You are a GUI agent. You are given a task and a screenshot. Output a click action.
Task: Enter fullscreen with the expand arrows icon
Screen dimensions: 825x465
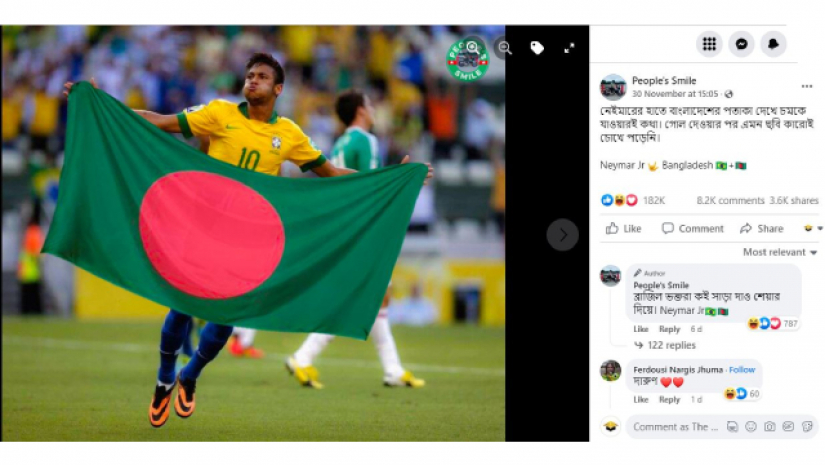click(x=569, y=48)
